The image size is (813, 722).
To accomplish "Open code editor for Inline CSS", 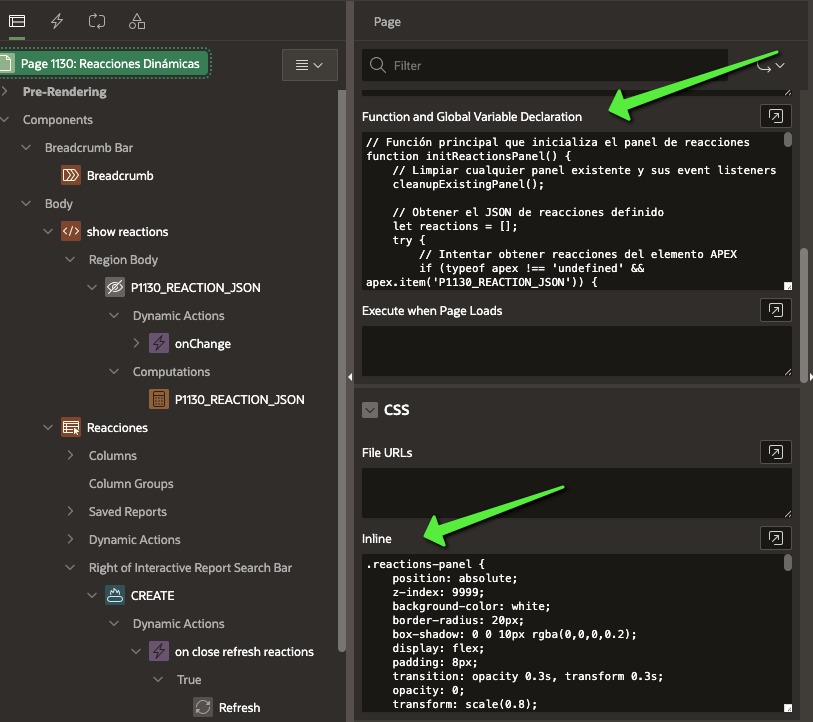I will pos(775,538).
